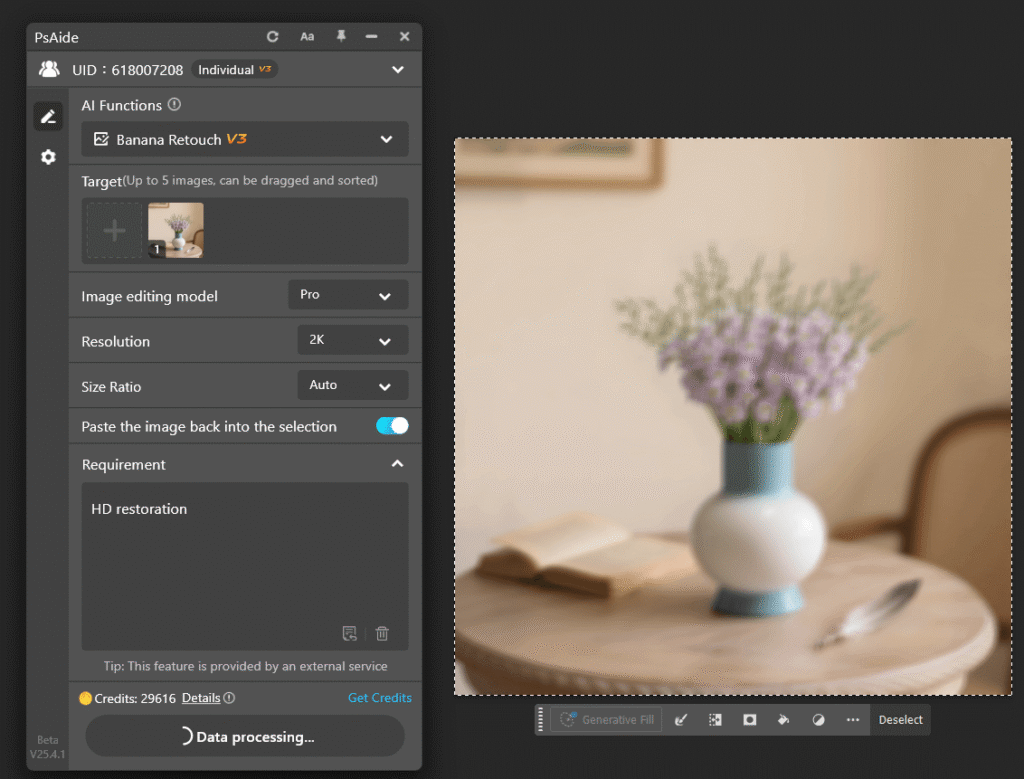Open the Aa text size icon in PsAide
1024x779 pixels.
coord(307,36)
